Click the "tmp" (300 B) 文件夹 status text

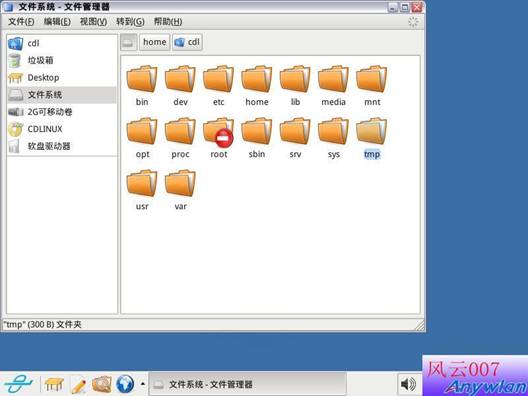click(x=42, y=325)
